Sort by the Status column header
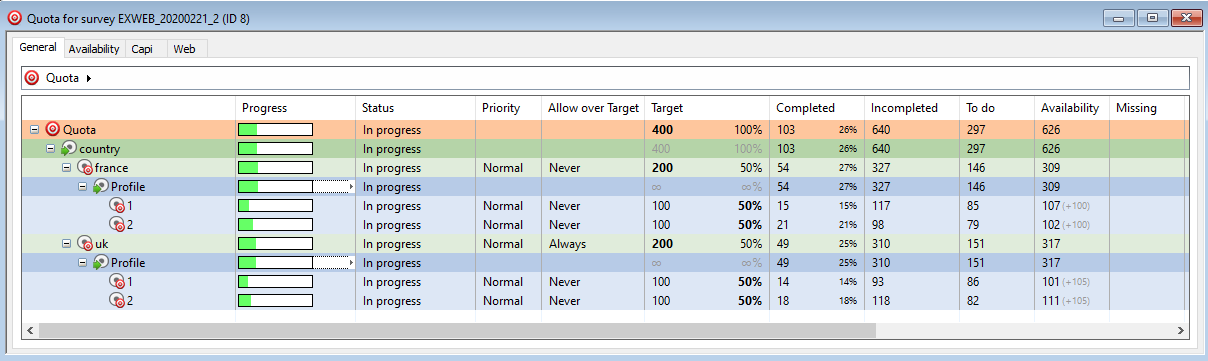The height and width of the screenshot is (361, 1208). [416, 108]
